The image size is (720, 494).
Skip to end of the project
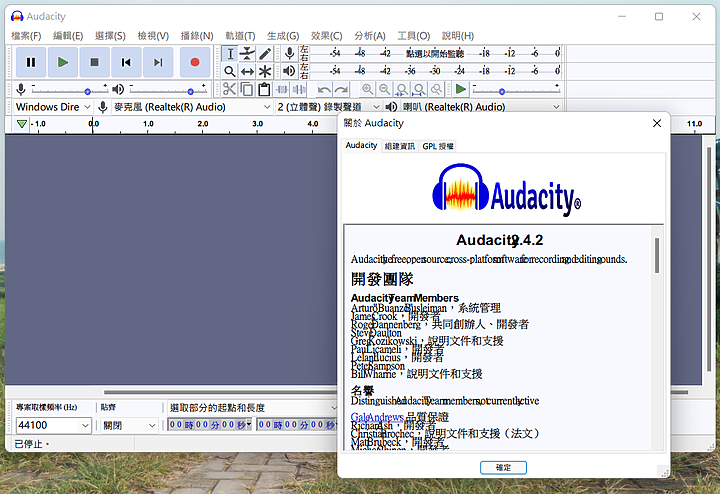pyautogui.click(x=158, y=62)
